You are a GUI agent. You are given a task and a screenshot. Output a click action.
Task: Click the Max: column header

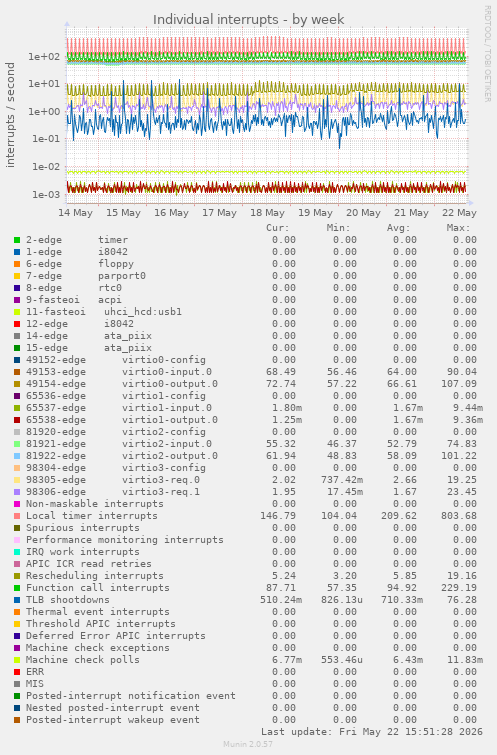(x=458, y=228)
